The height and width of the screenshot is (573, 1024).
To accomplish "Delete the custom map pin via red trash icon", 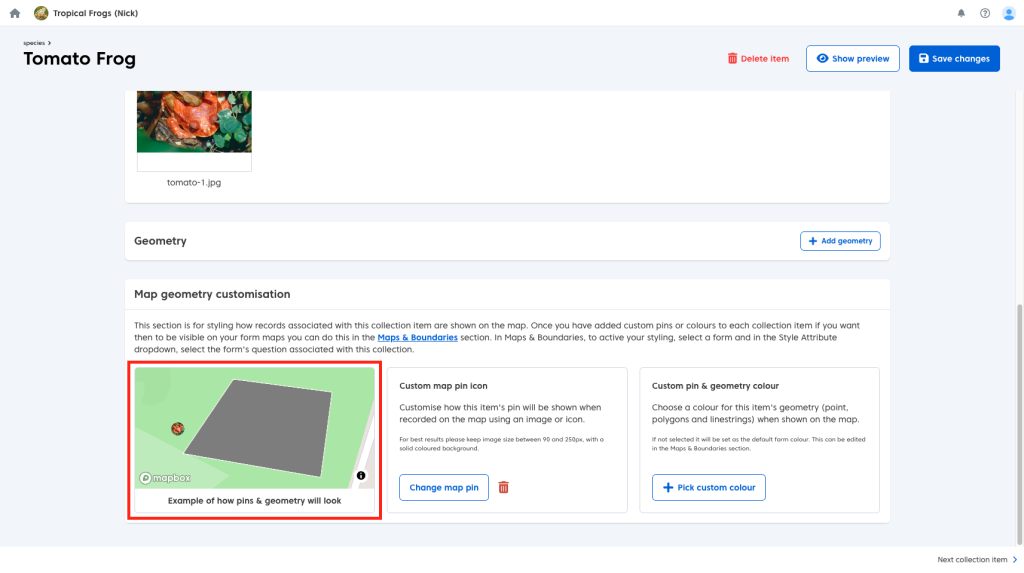I will pyautogui.click(x=503, y=487).
